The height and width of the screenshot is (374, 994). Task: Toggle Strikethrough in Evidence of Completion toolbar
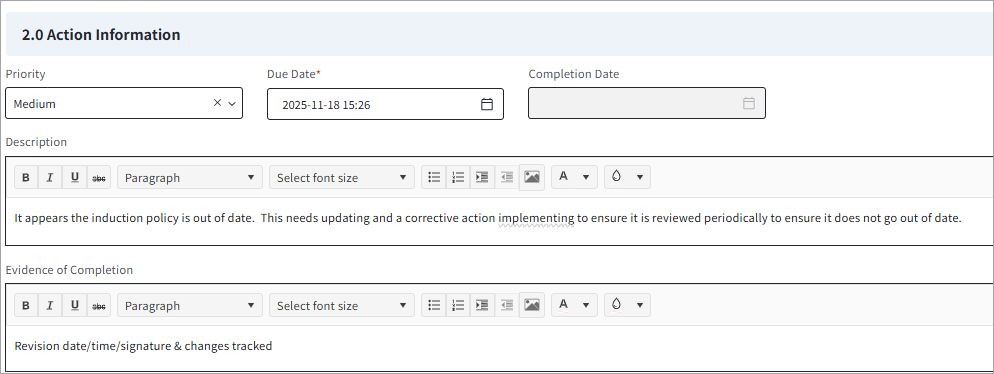point(99,306)
